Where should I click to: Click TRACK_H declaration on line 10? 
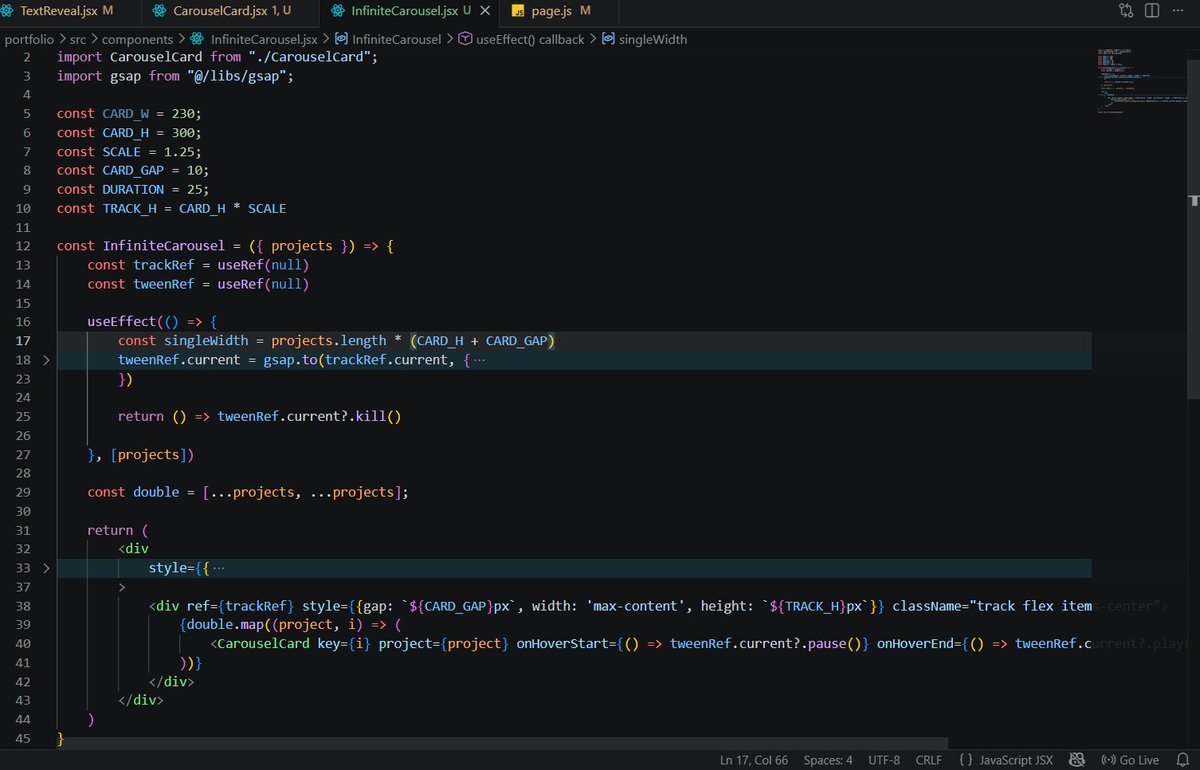tap(129, 209)
